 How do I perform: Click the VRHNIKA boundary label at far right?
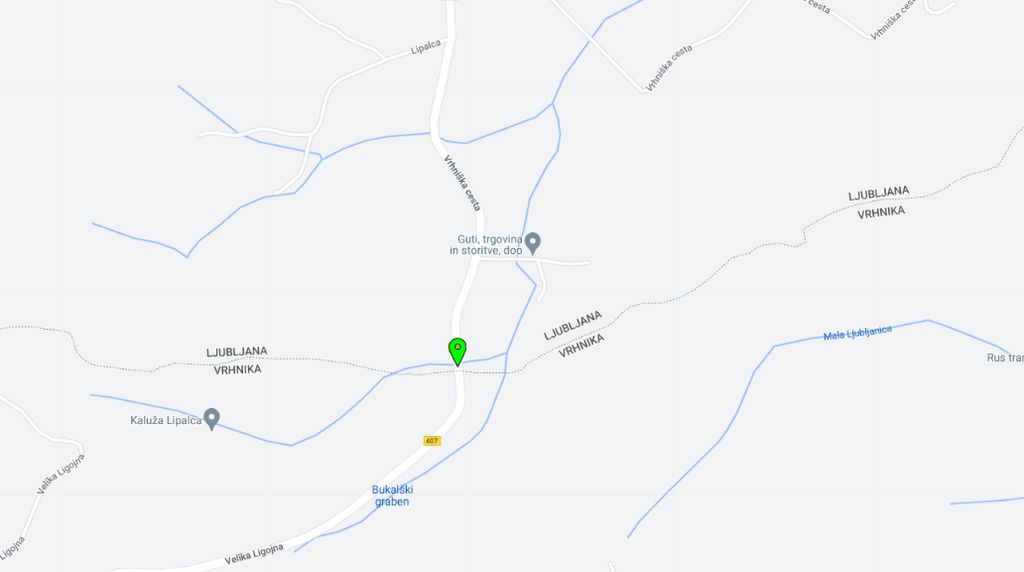(x=881, y=213)
